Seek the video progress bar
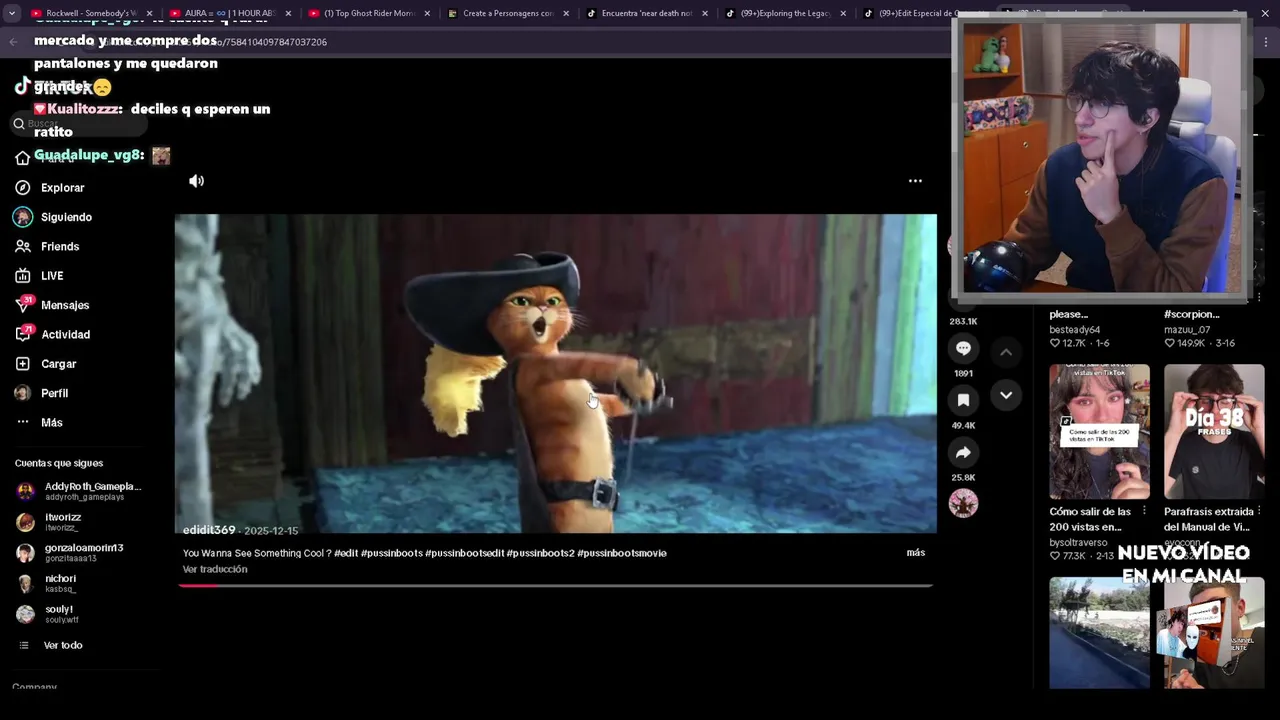Screen dimensions: 1280x720 555,586
